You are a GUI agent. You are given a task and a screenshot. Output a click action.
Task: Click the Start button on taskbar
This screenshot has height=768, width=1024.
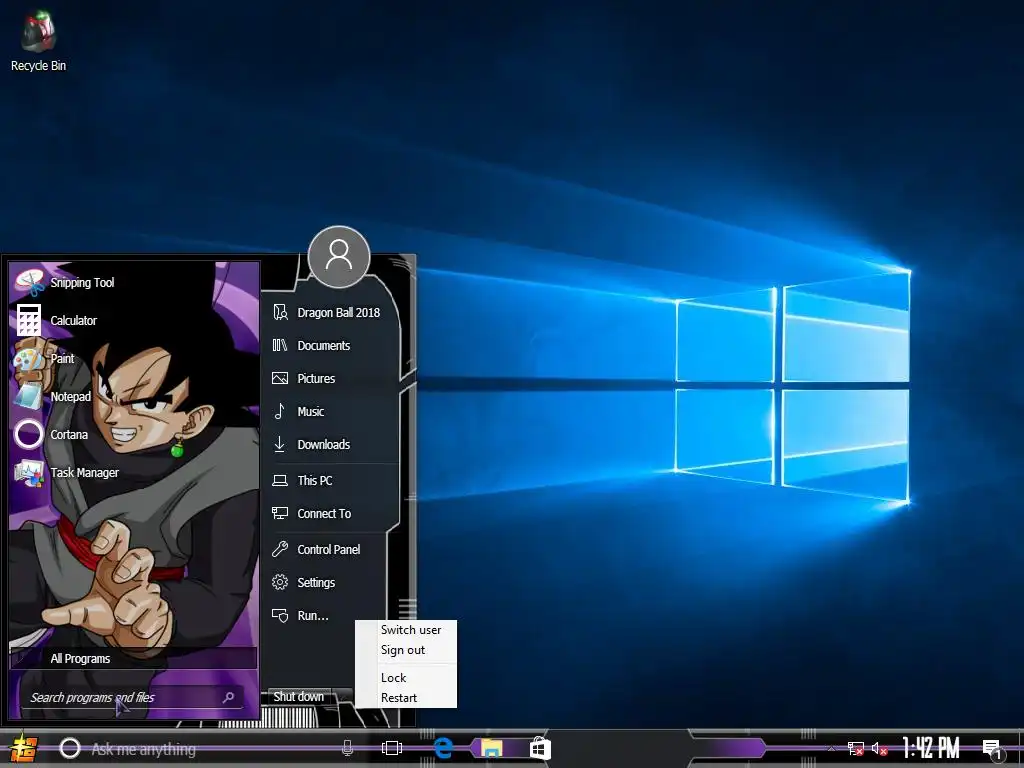click(25, 748)
